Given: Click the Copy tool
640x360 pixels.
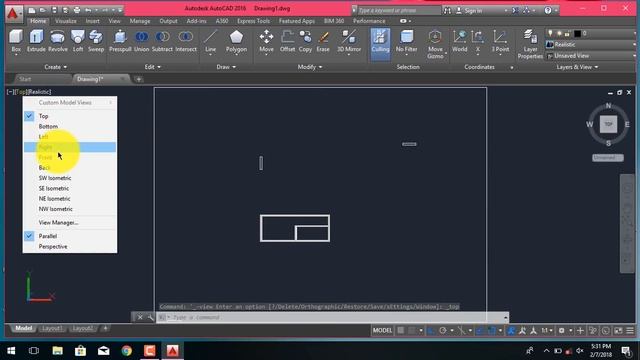Looking at the screenshot, I should [305, 41].
